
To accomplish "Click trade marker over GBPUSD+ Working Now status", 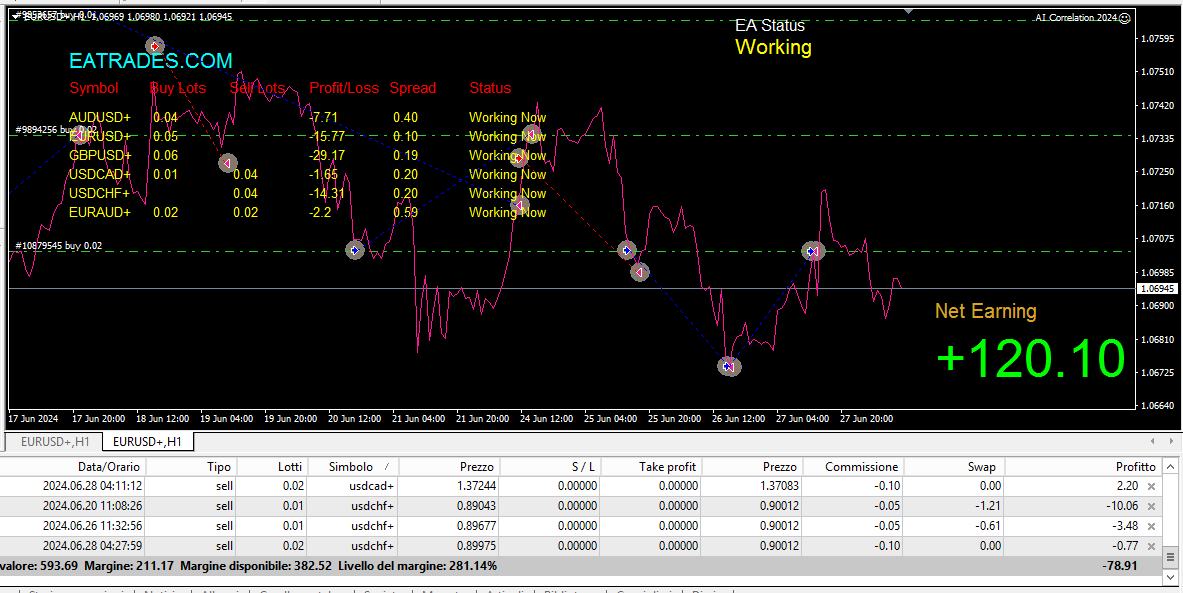I will 518,158.
